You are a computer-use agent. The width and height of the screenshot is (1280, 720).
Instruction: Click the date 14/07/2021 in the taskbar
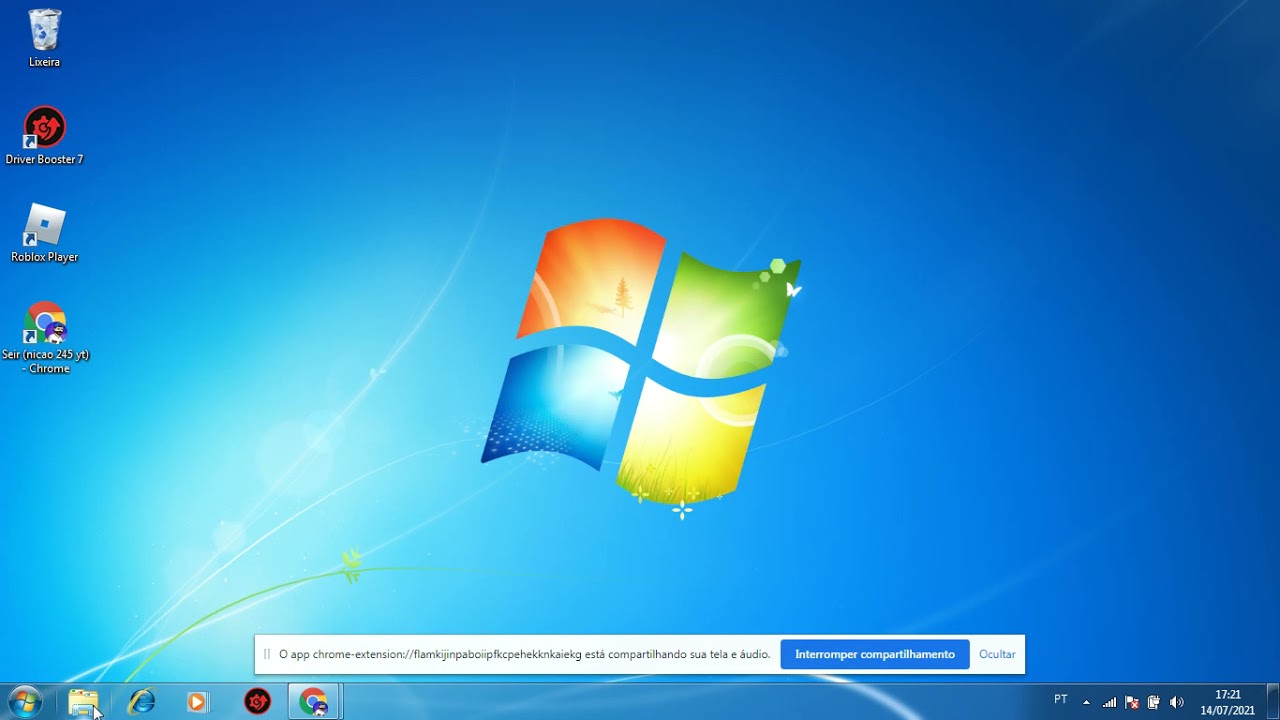1228,710
